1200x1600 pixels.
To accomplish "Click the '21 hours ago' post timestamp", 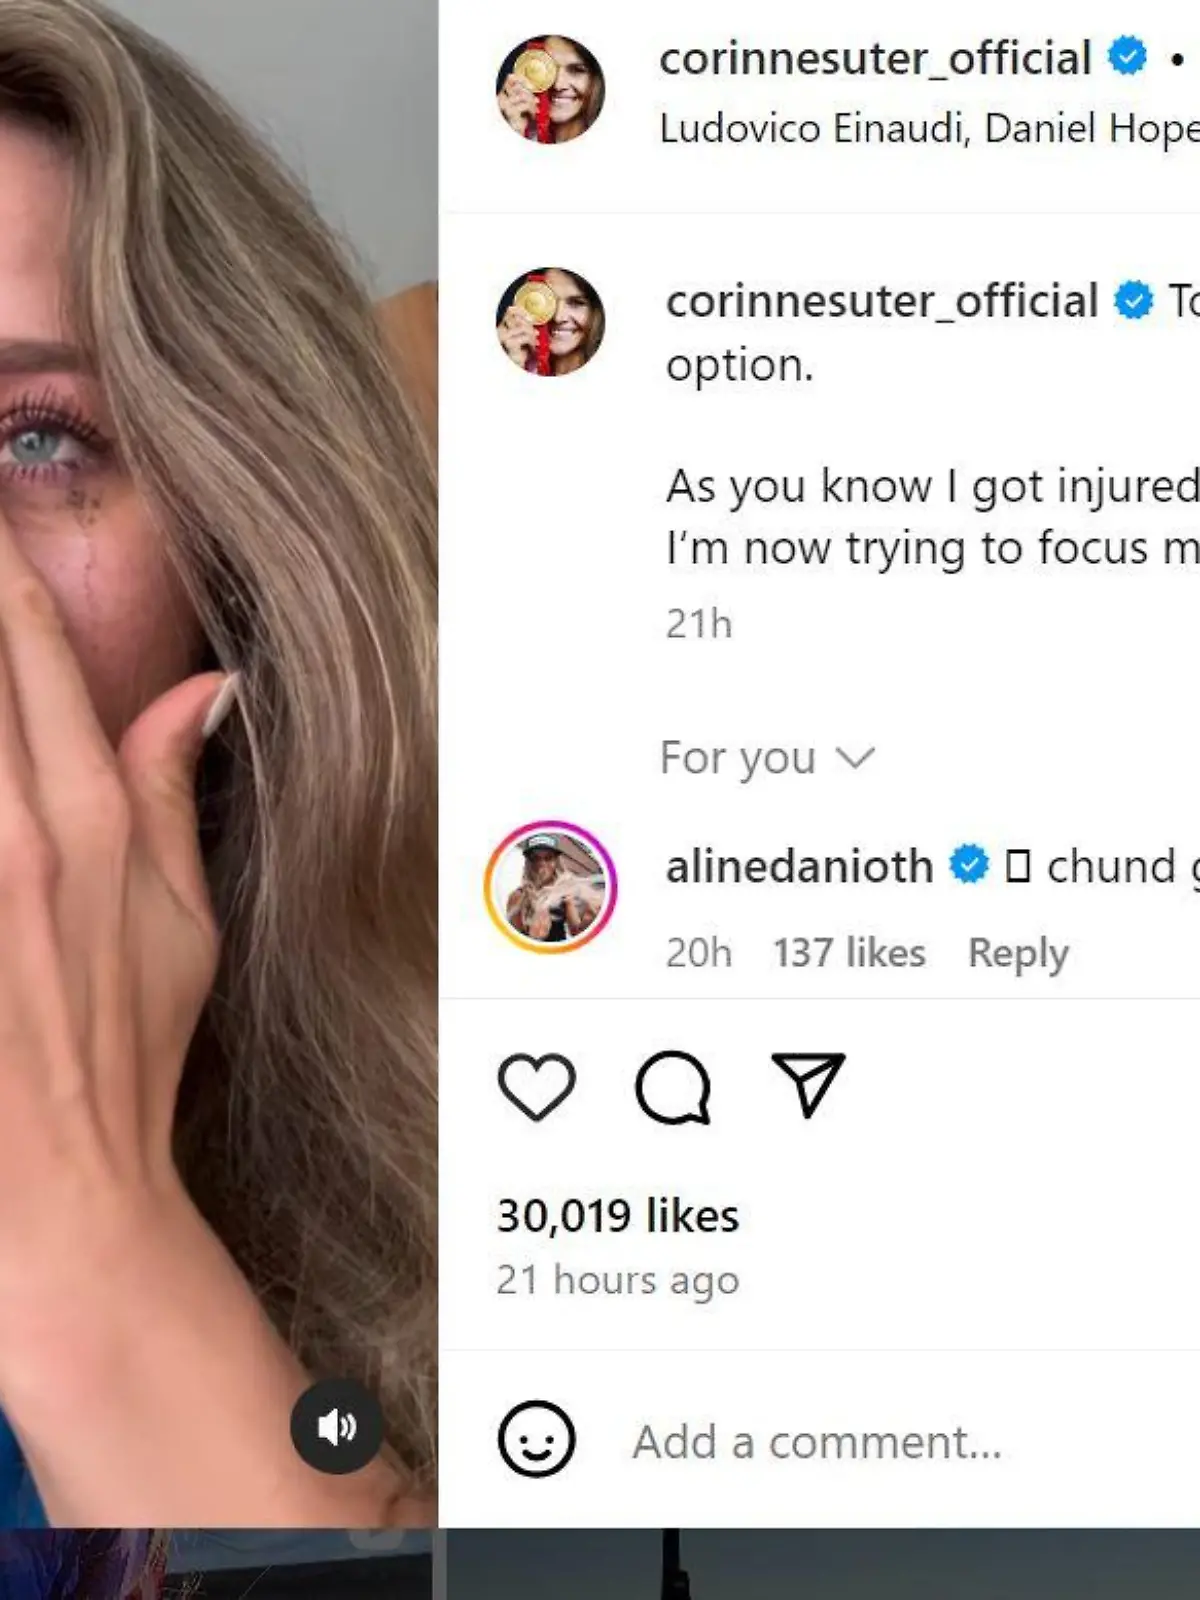I will click(618, 1279).
